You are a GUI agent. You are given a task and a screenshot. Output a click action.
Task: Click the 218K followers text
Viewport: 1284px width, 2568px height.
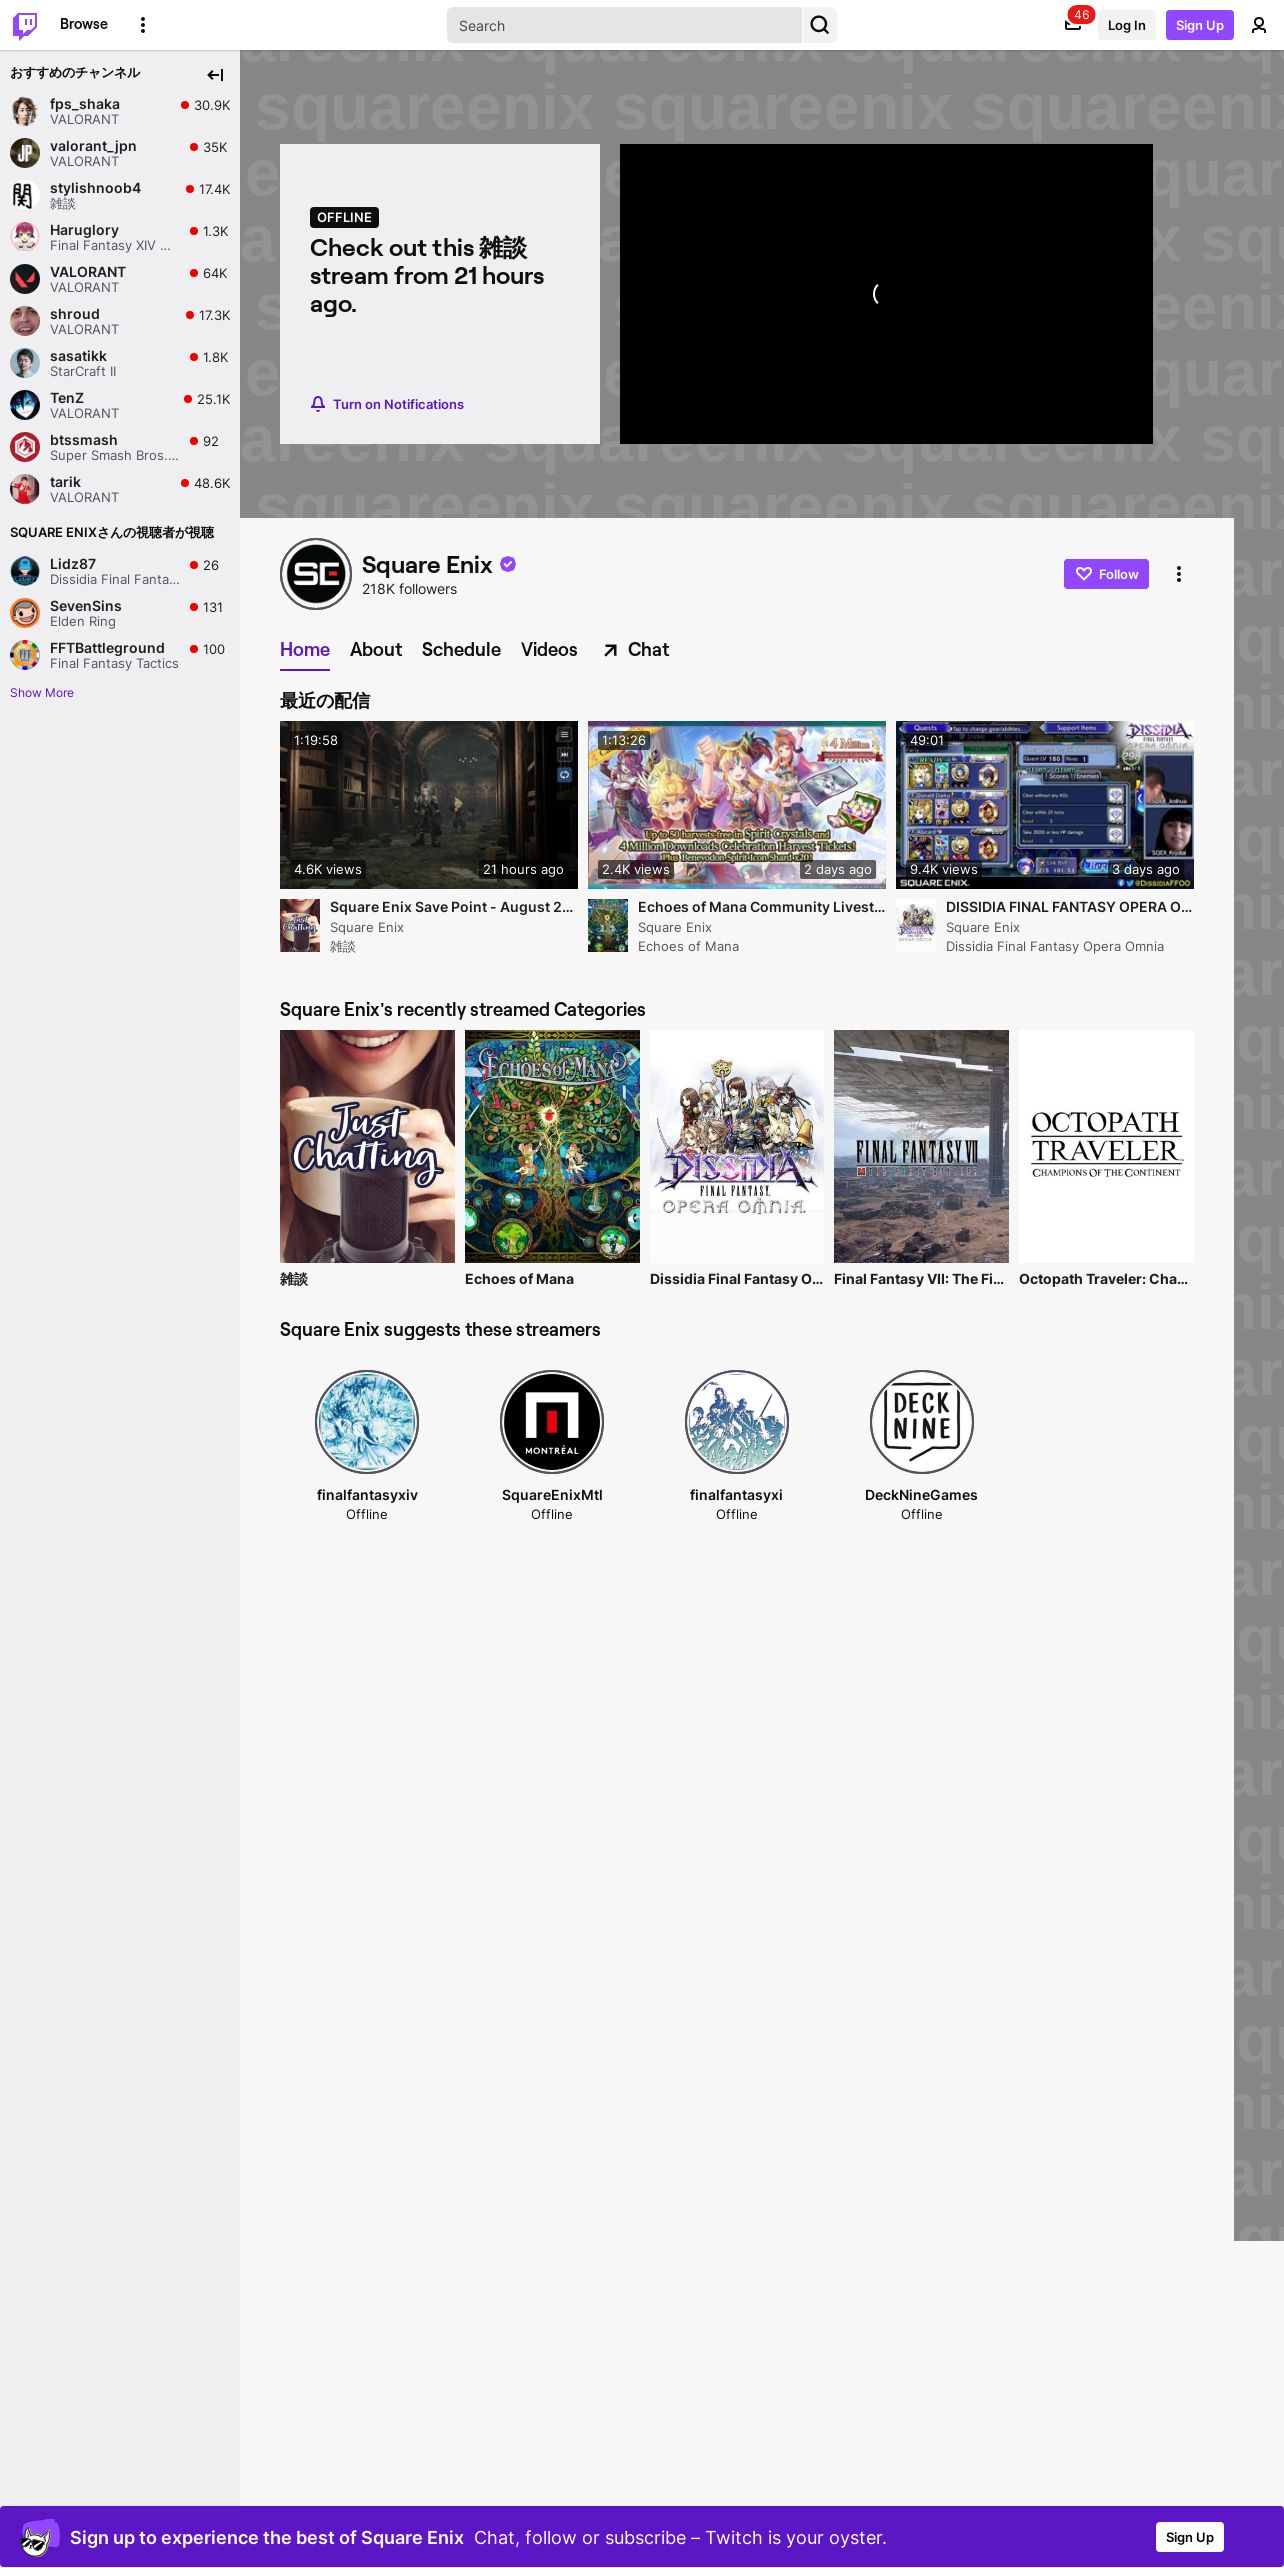tap(409, 589)
